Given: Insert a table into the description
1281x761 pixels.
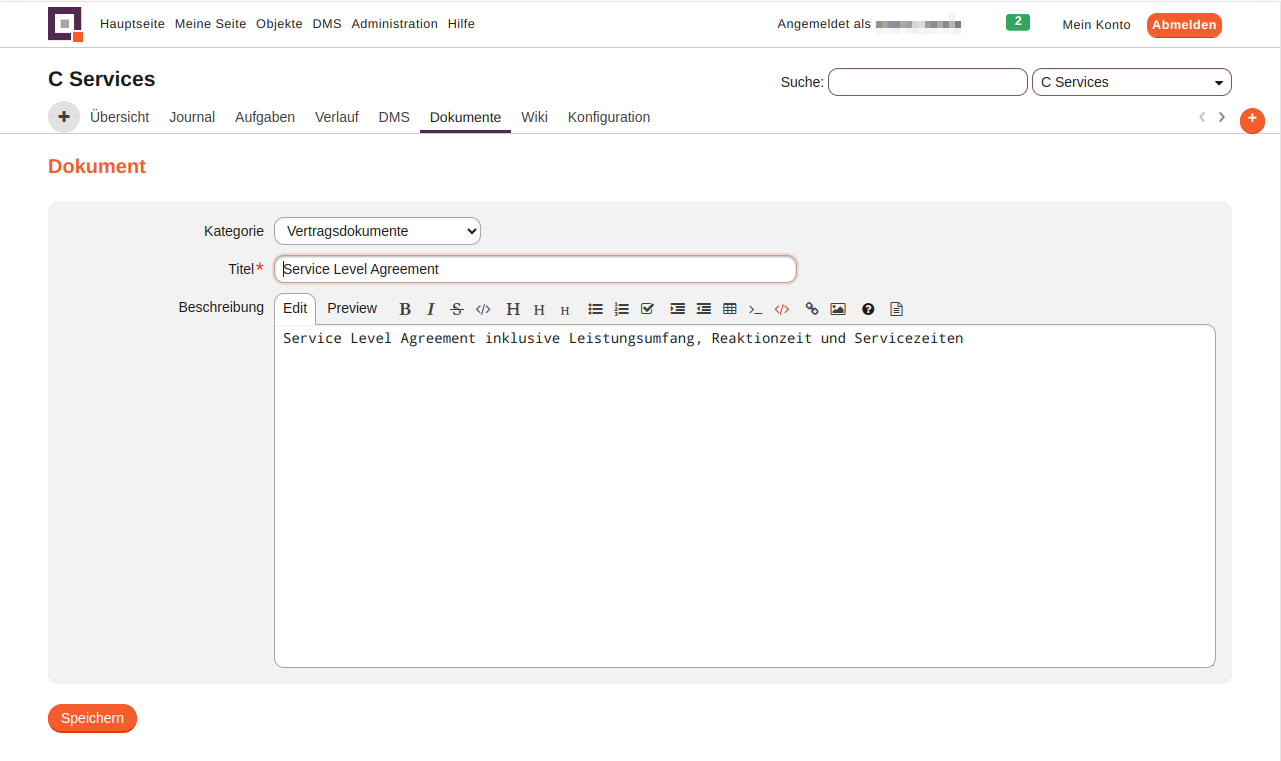Looking at the screenshot, I should pyautogui.click(x=729, y=309).
